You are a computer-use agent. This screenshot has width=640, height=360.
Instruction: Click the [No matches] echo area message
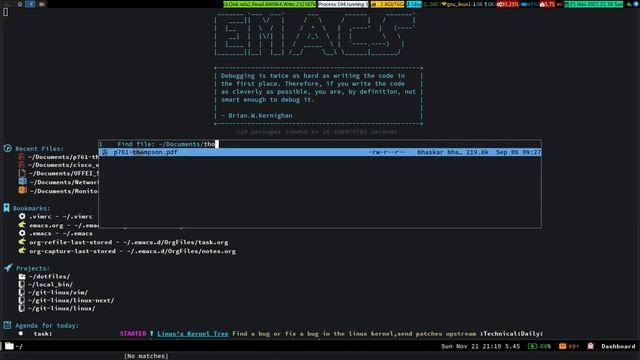[146, 356]
